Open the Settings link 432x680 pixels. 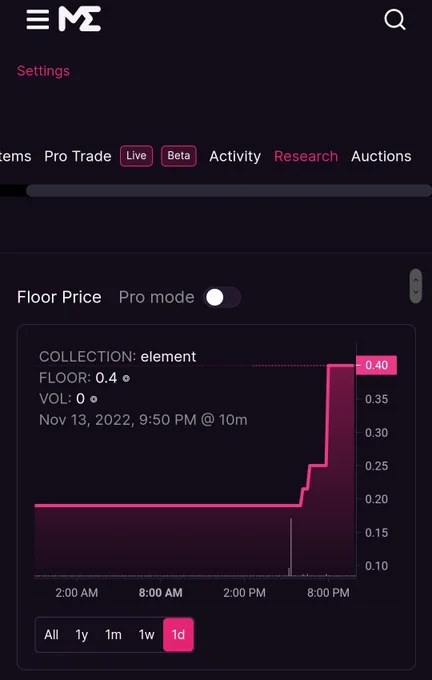[x=43, y=71]
